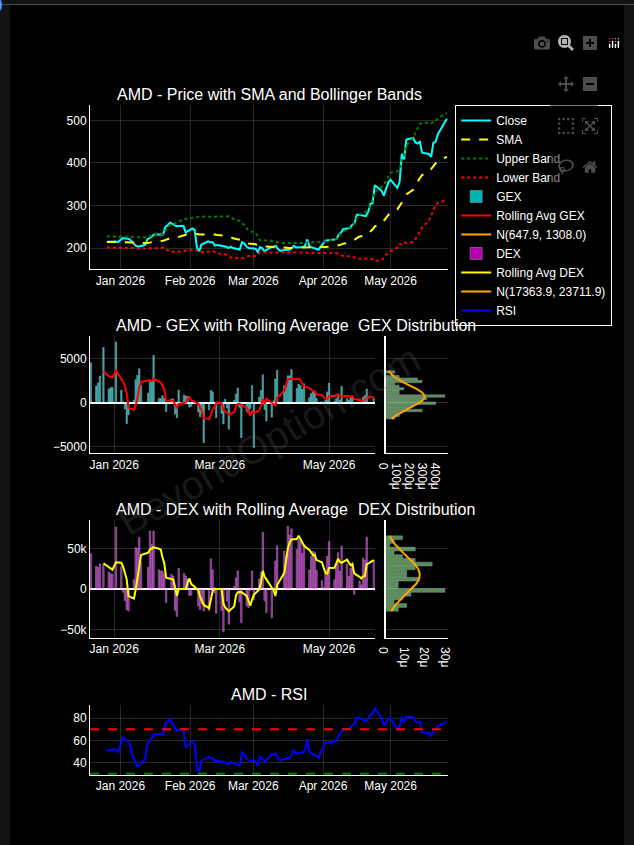This screenshot has height=845, width=634.
Task: Pick the Lasso Select tool
Action: 566,167
